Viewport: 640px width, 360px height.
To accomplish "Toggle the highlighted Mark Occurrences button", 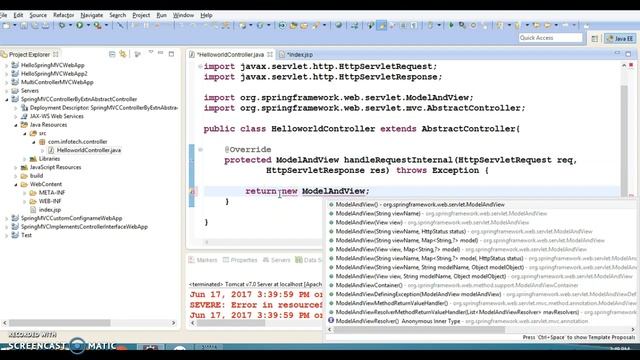I will pyautogui.click(x=382, y=25).
